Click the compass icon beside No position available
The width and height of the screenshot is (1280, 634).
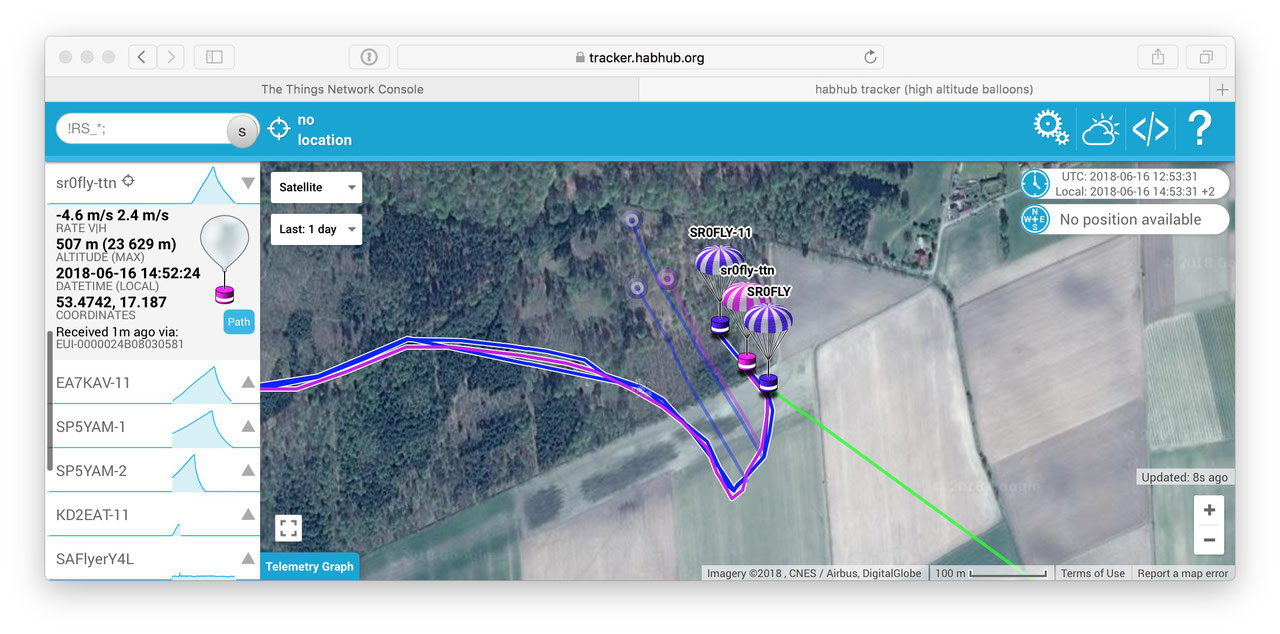coord(1035,219)
